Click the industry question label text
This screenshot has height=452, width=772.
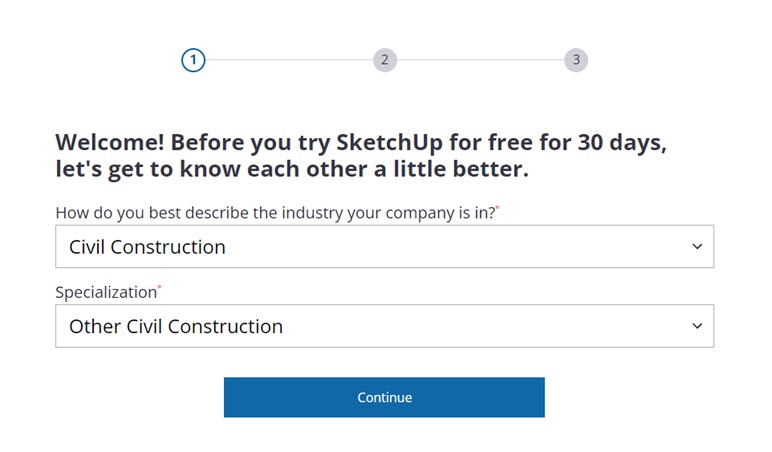[274, 213]
